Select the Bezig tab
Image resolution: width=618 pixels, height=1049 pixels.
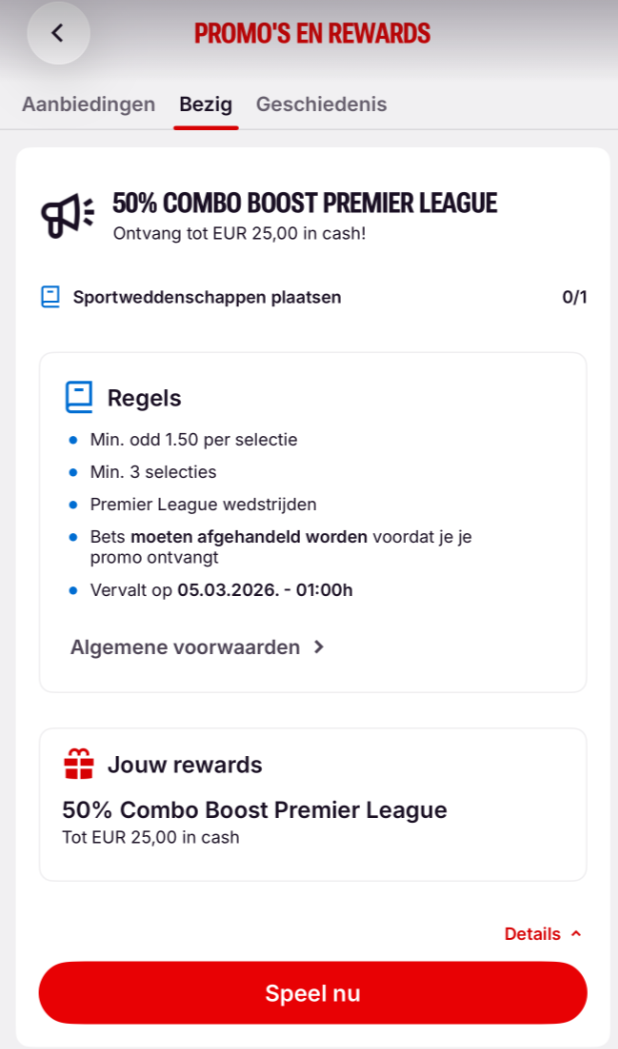tap(206, 104)
